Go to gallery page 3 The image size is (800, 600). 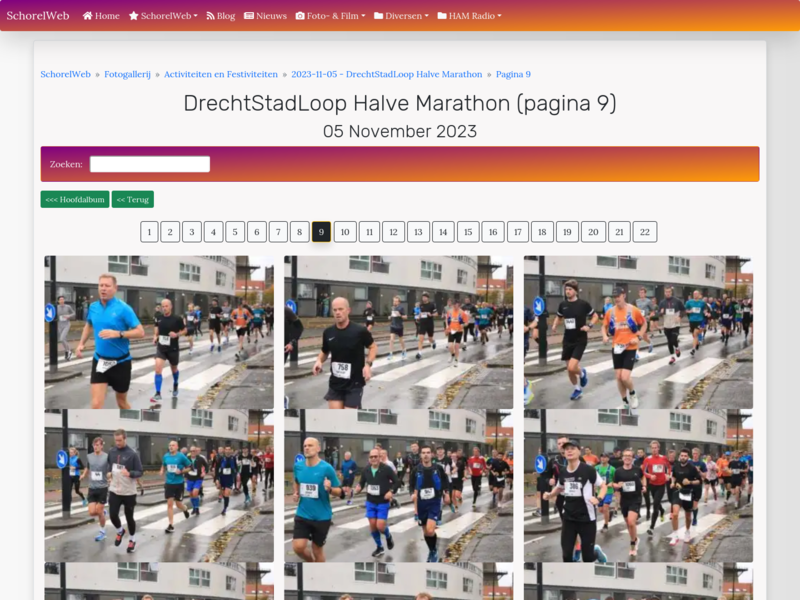click(192, 232)
